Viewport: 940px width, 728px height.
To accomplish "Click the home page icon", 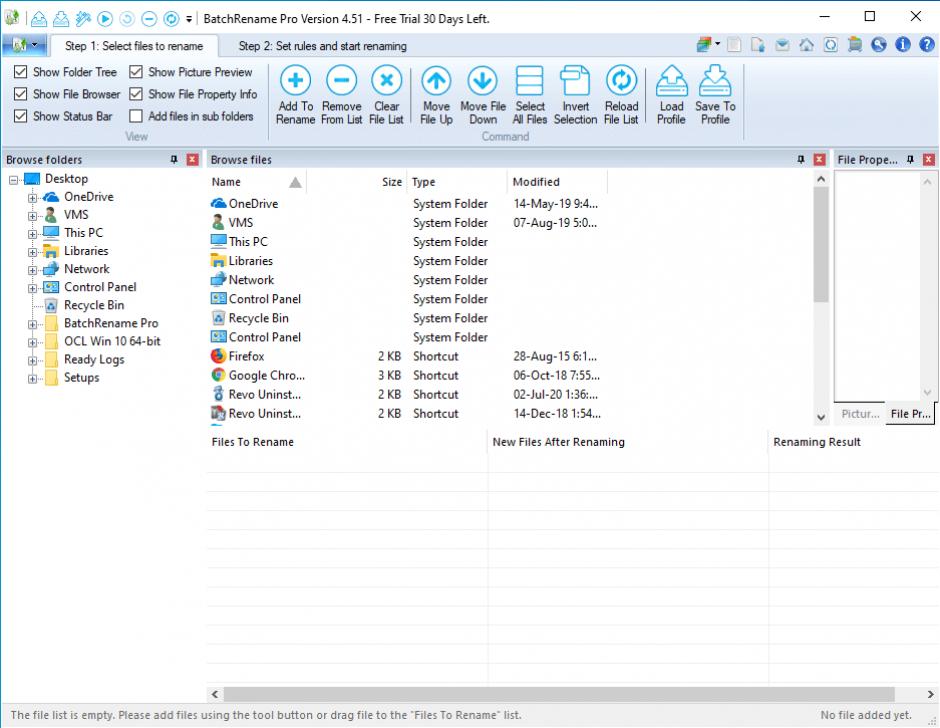I will click(x=806, y=44).
